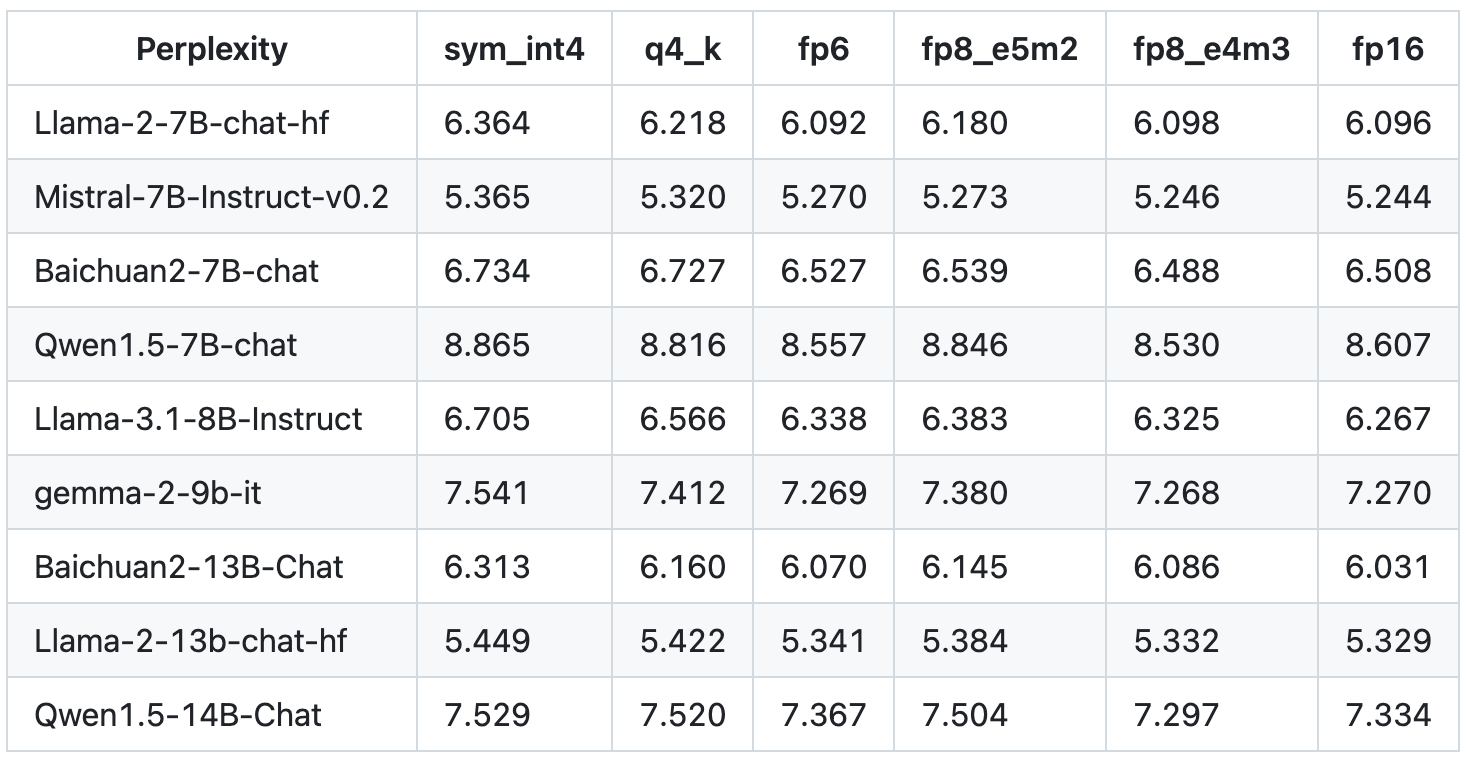Select the Qwen1.5-7B-chat row label
This screenshot has width=1472, height=768.
pyautogui.click(x=166, y=345)
